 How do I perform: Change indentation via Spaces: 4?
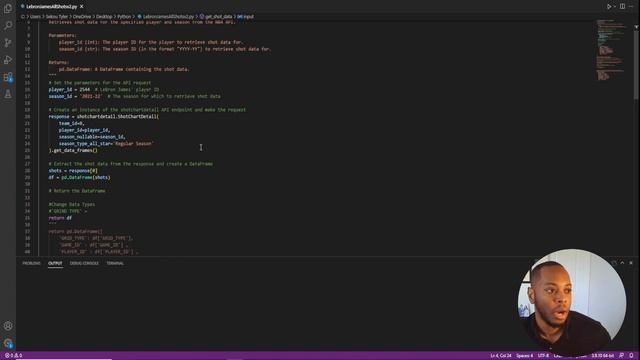(524, 356)
